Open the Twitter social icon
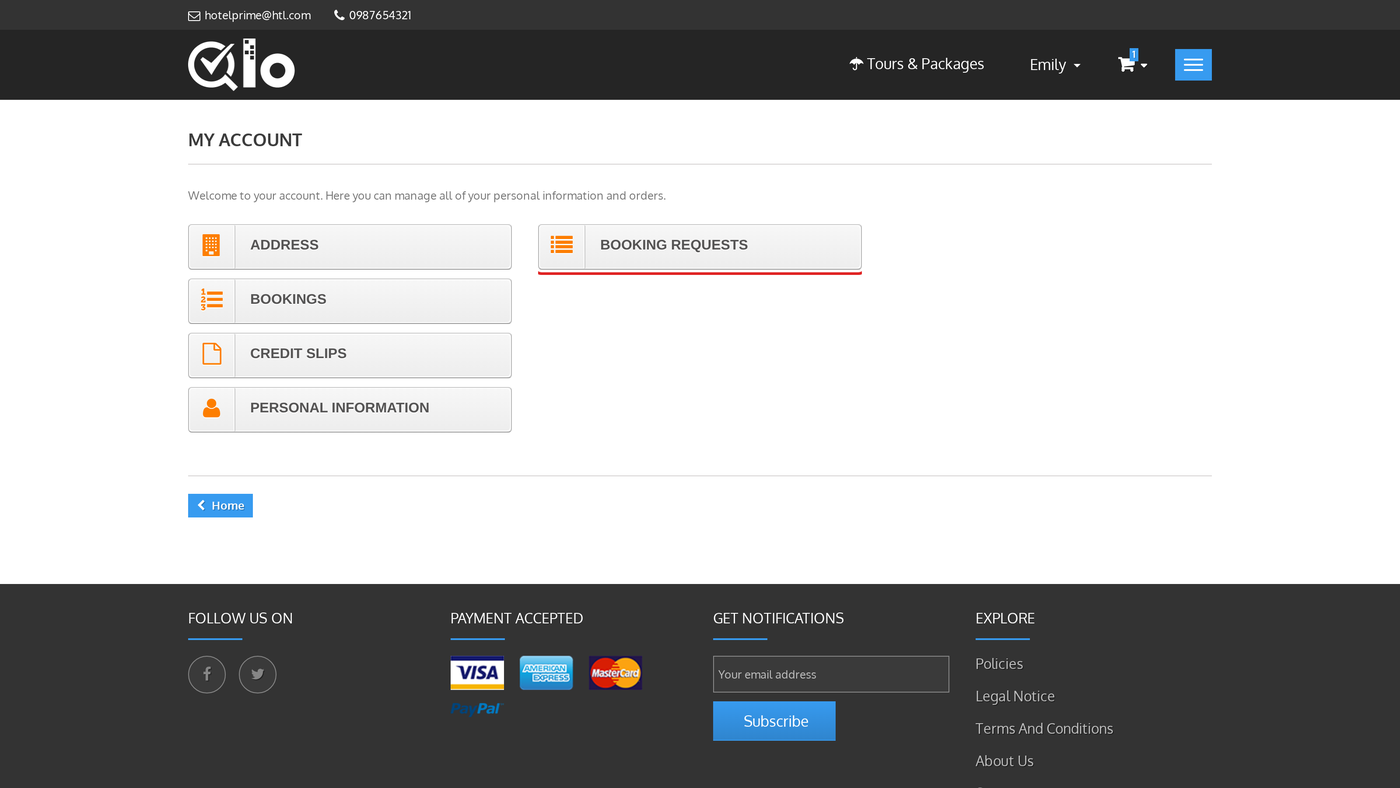 click(257, 674)
